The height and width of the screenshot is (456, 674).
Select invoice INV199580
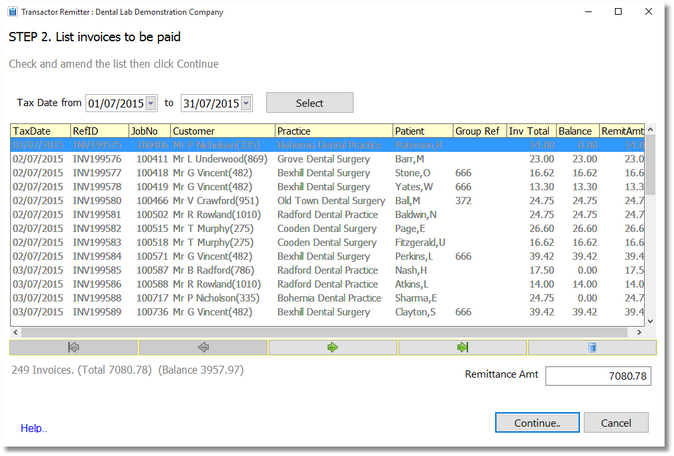328,201
